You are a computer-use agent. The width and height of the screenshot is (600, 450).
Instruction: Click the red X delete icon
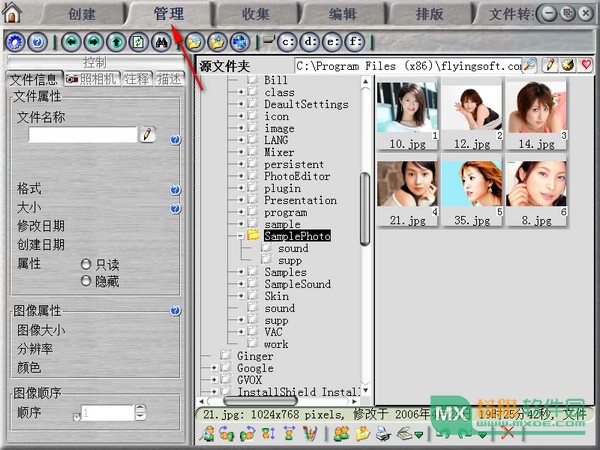(509, 433)
